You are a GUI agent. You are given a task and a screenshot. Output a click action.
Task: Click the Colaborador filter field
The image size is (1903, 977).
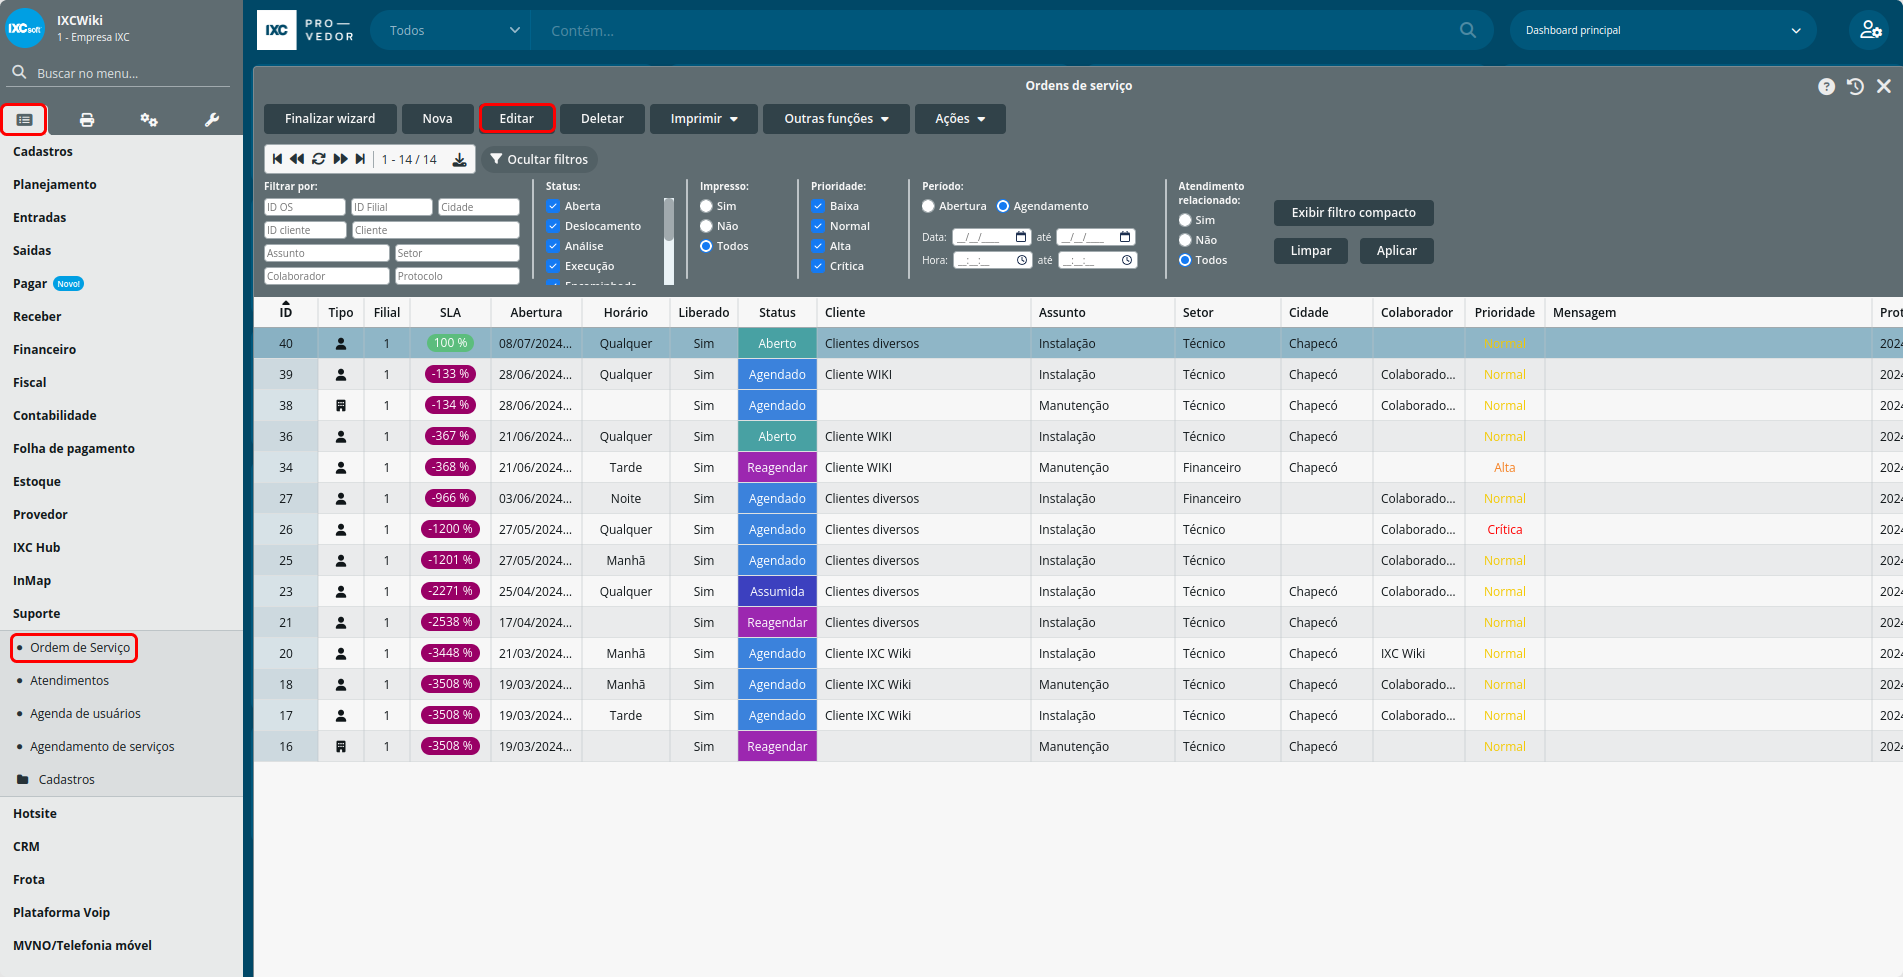tap(326, 276)
